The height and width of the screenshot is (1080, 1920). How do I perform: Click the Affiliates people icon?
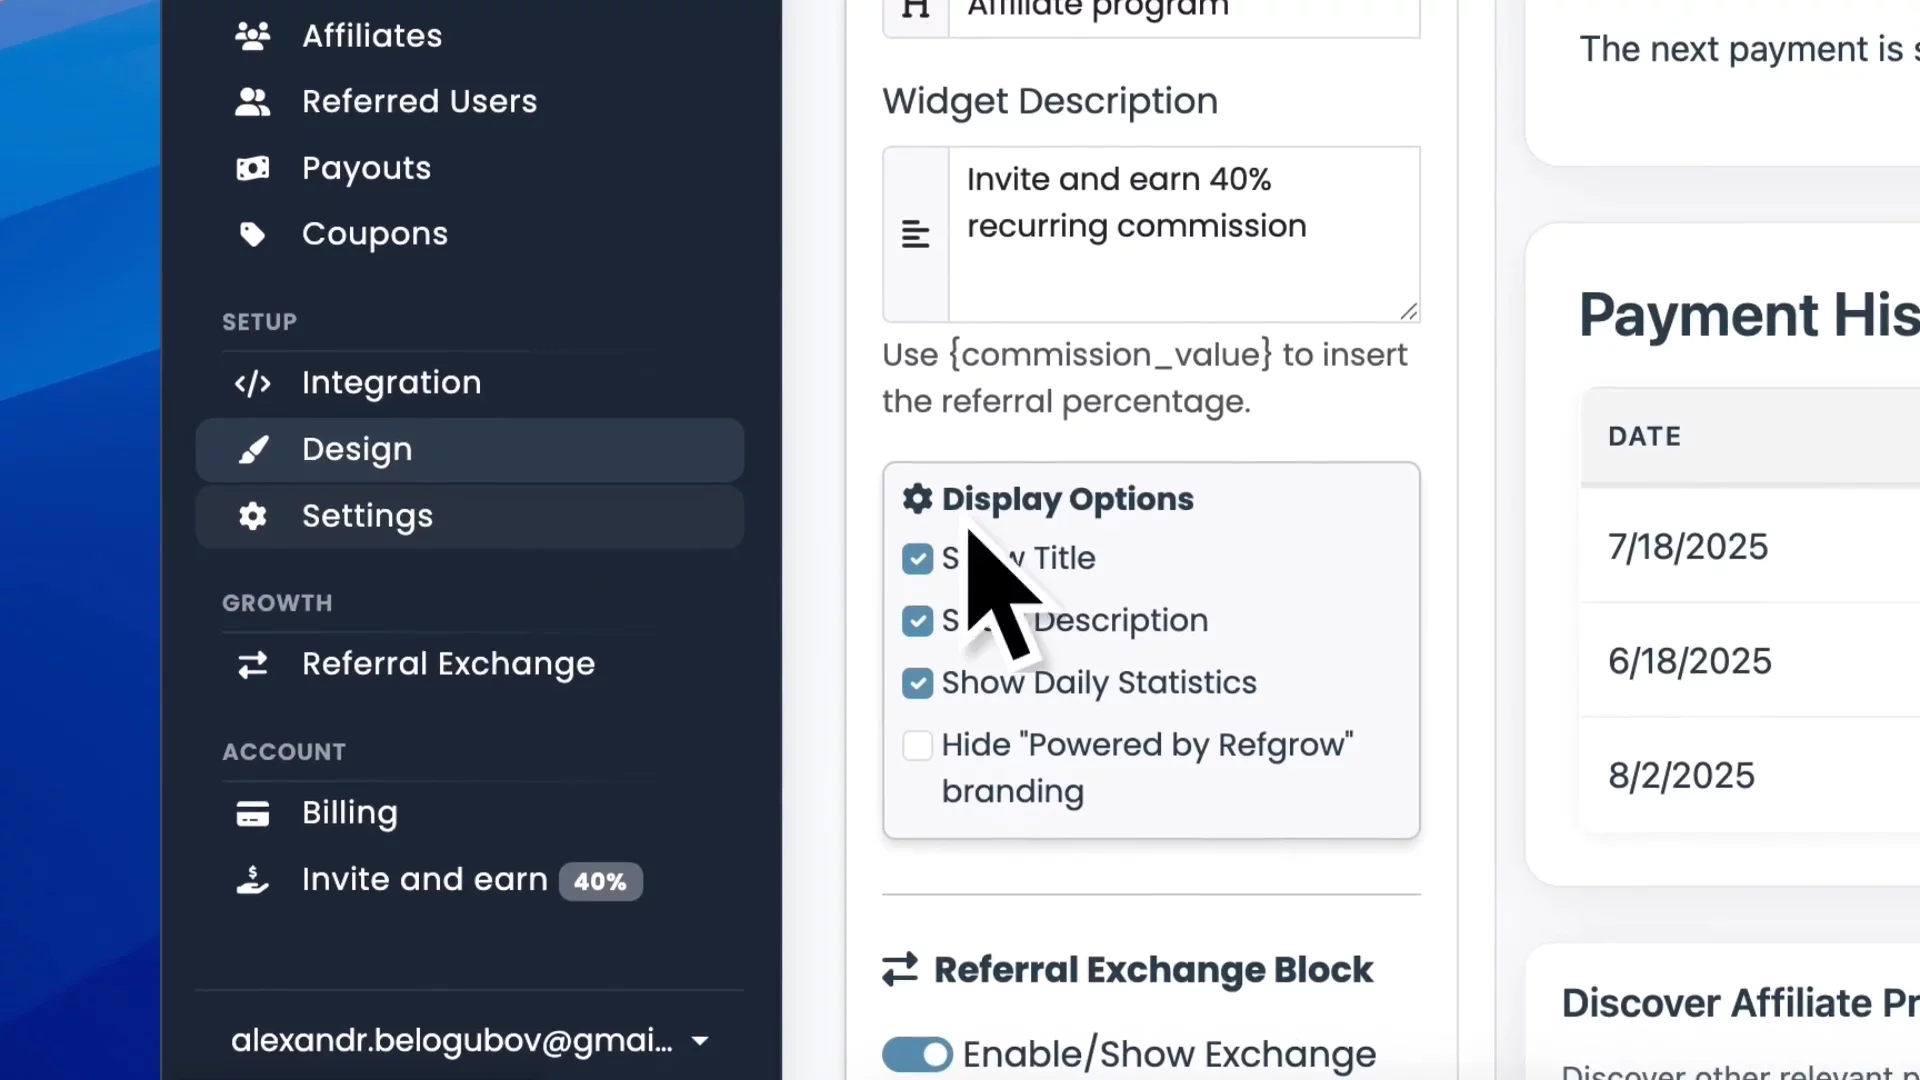pos(252,36)
